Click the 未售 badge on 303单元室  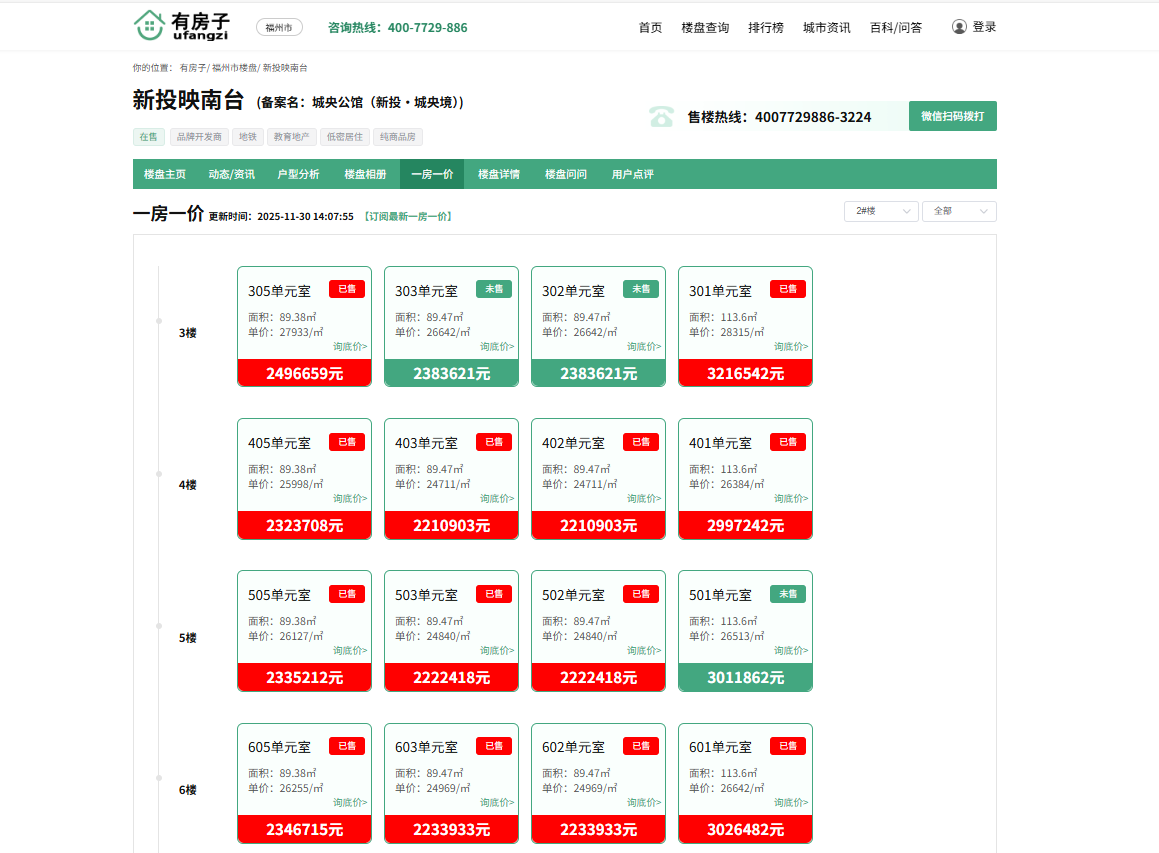494,289
